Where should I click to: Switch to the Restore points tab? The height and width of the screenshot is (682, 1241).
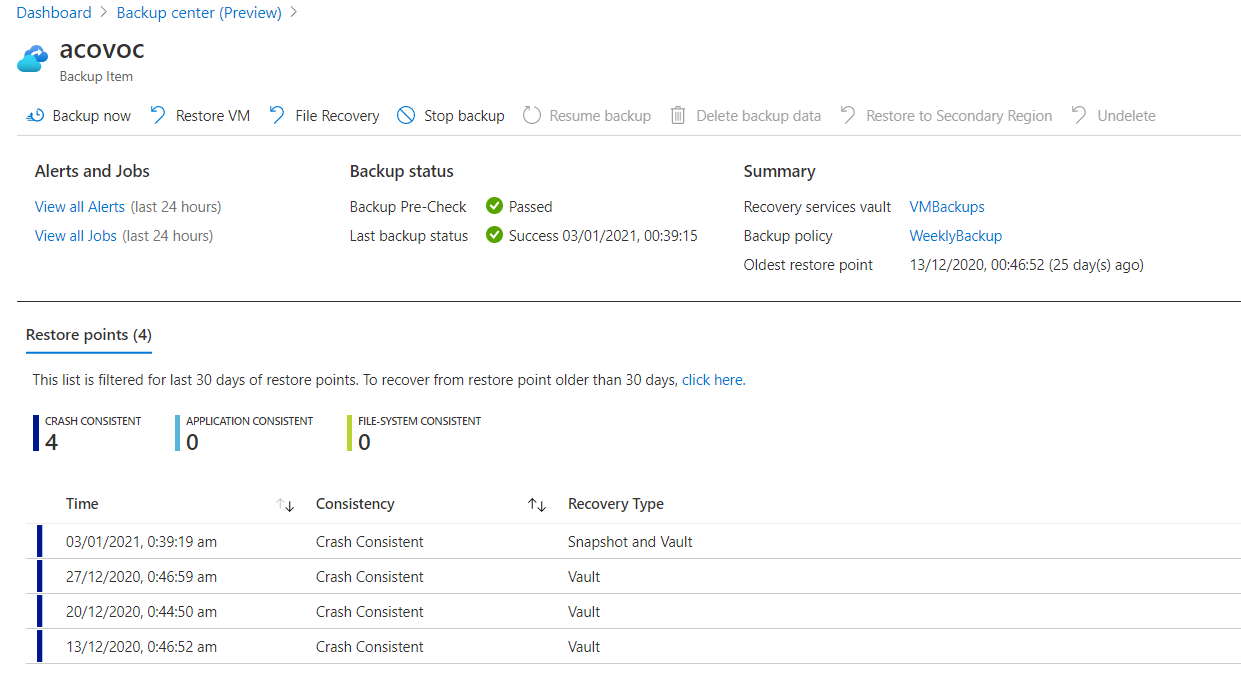[x=88, y=335]
